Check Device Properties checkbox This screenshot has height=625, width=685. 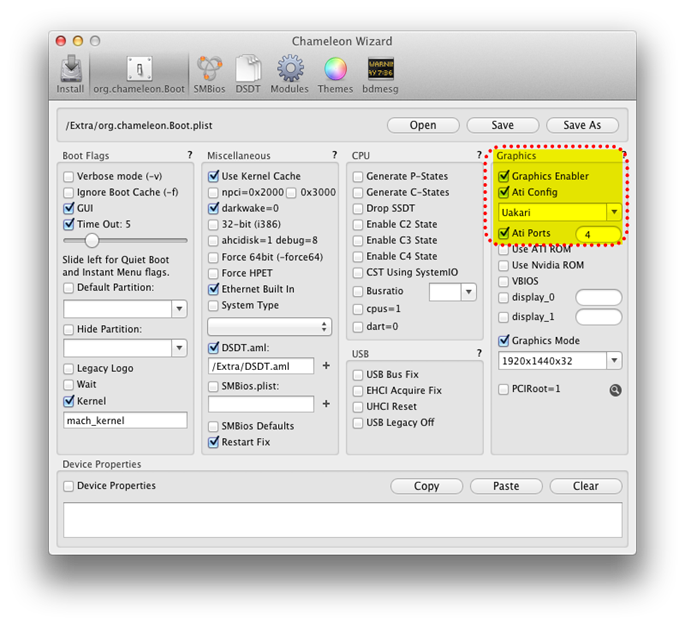(x=69, y=486)
